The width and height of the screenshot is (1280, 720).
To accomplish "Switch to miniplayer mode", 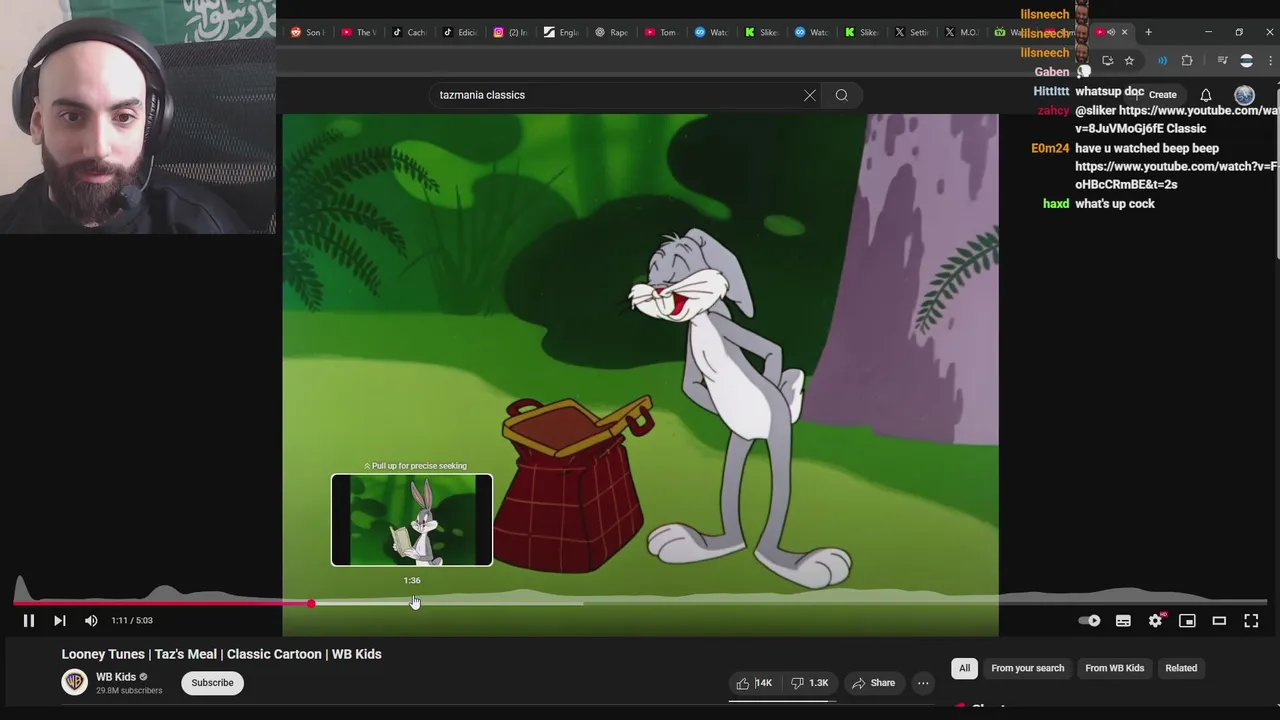I will (x=1187, y=621).
